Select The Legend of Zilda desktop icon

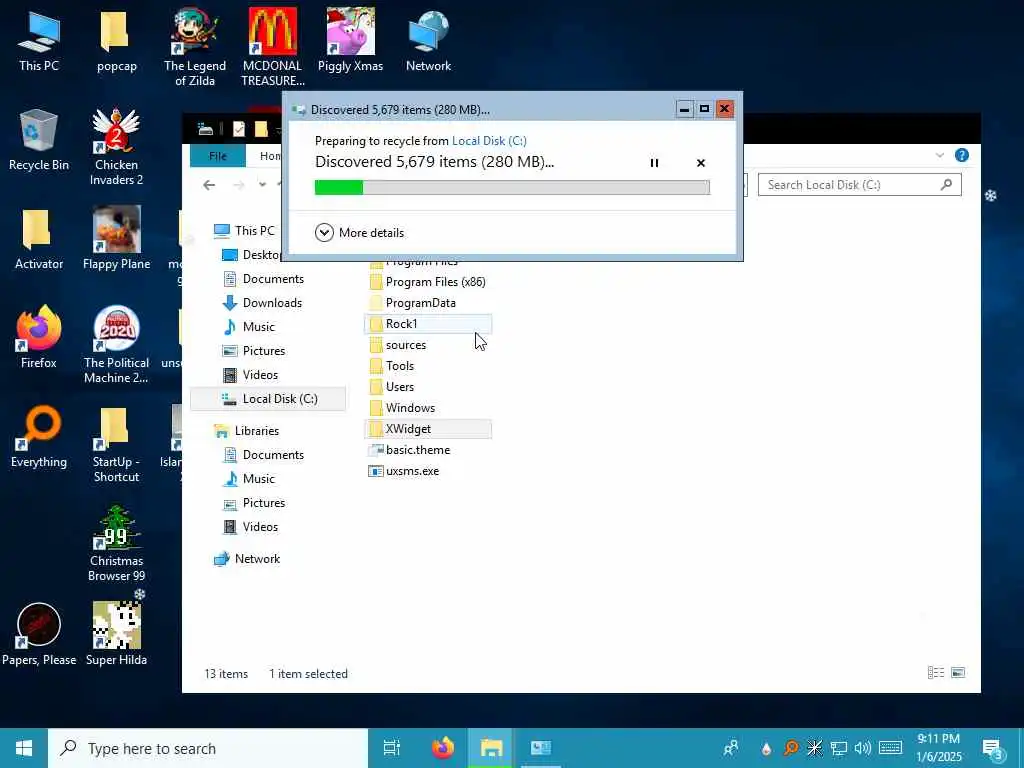195,48
